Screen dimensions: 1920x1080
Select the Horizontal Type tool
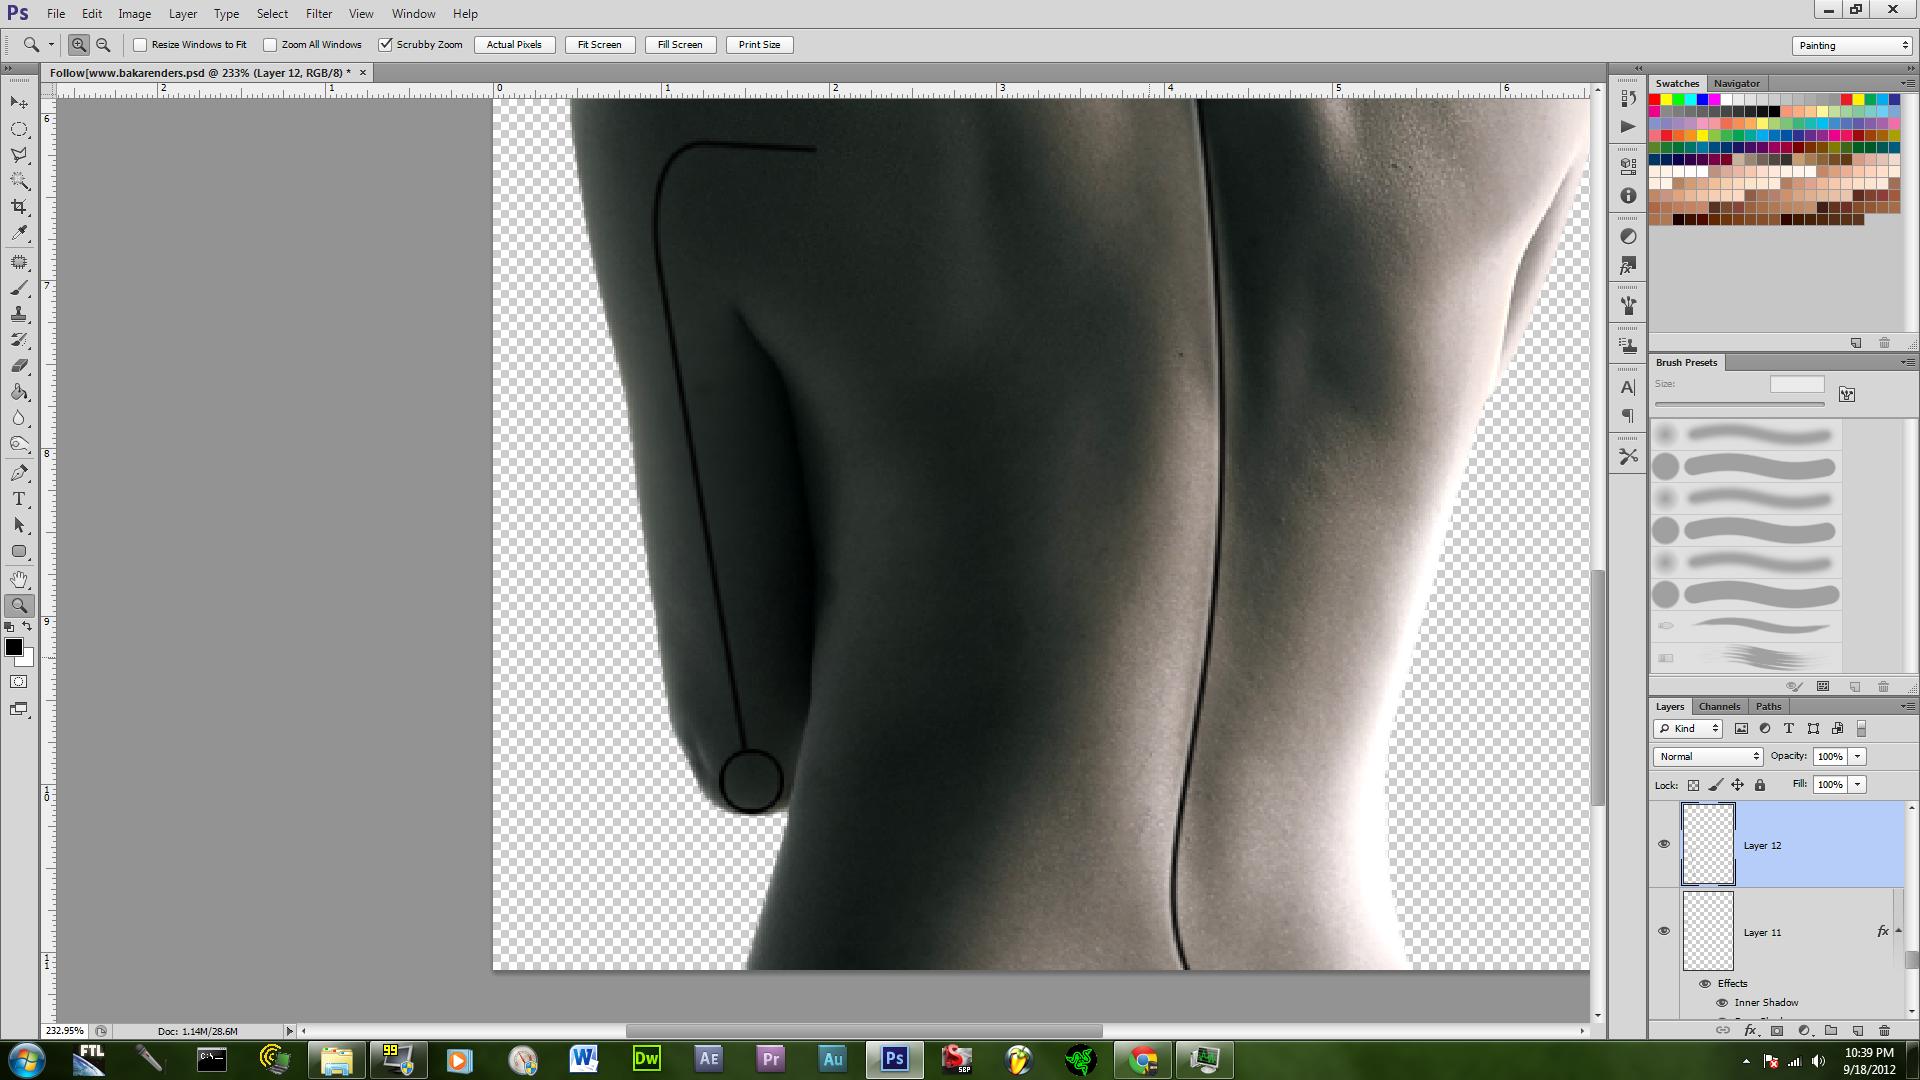click(x=19, y=499)
